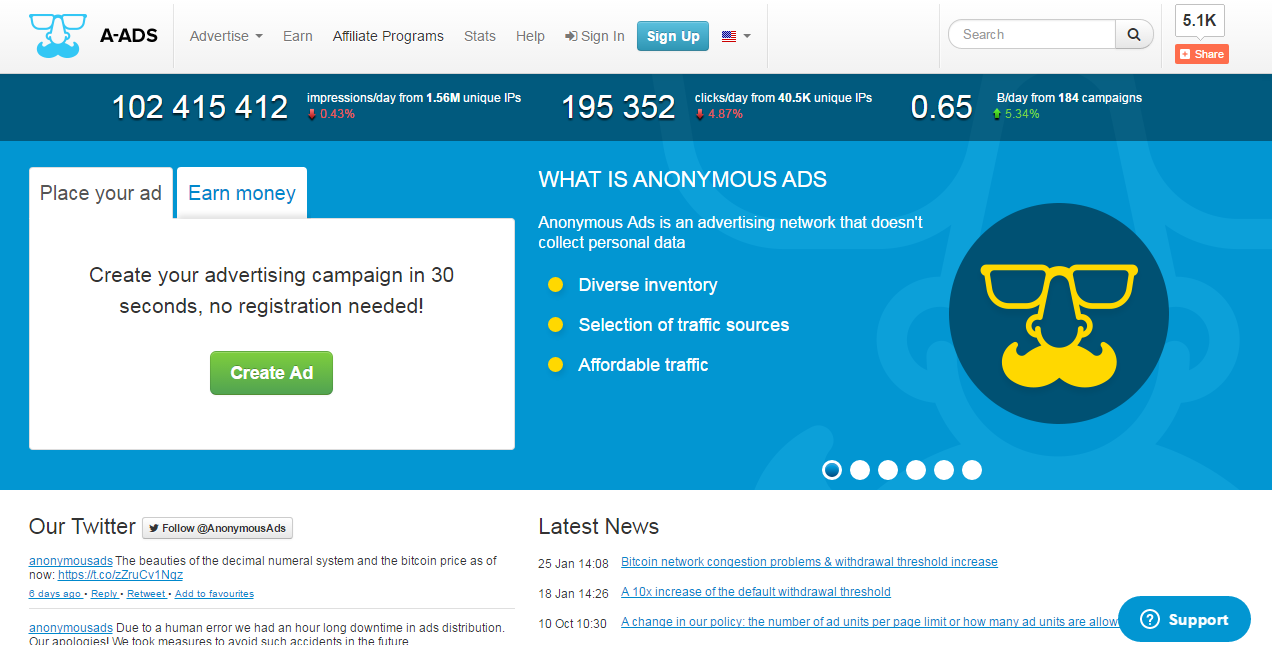Click the tweet Retweet link
This screenshot has height=645, width=1272.
pyautogui.click(x=146, y=594)
